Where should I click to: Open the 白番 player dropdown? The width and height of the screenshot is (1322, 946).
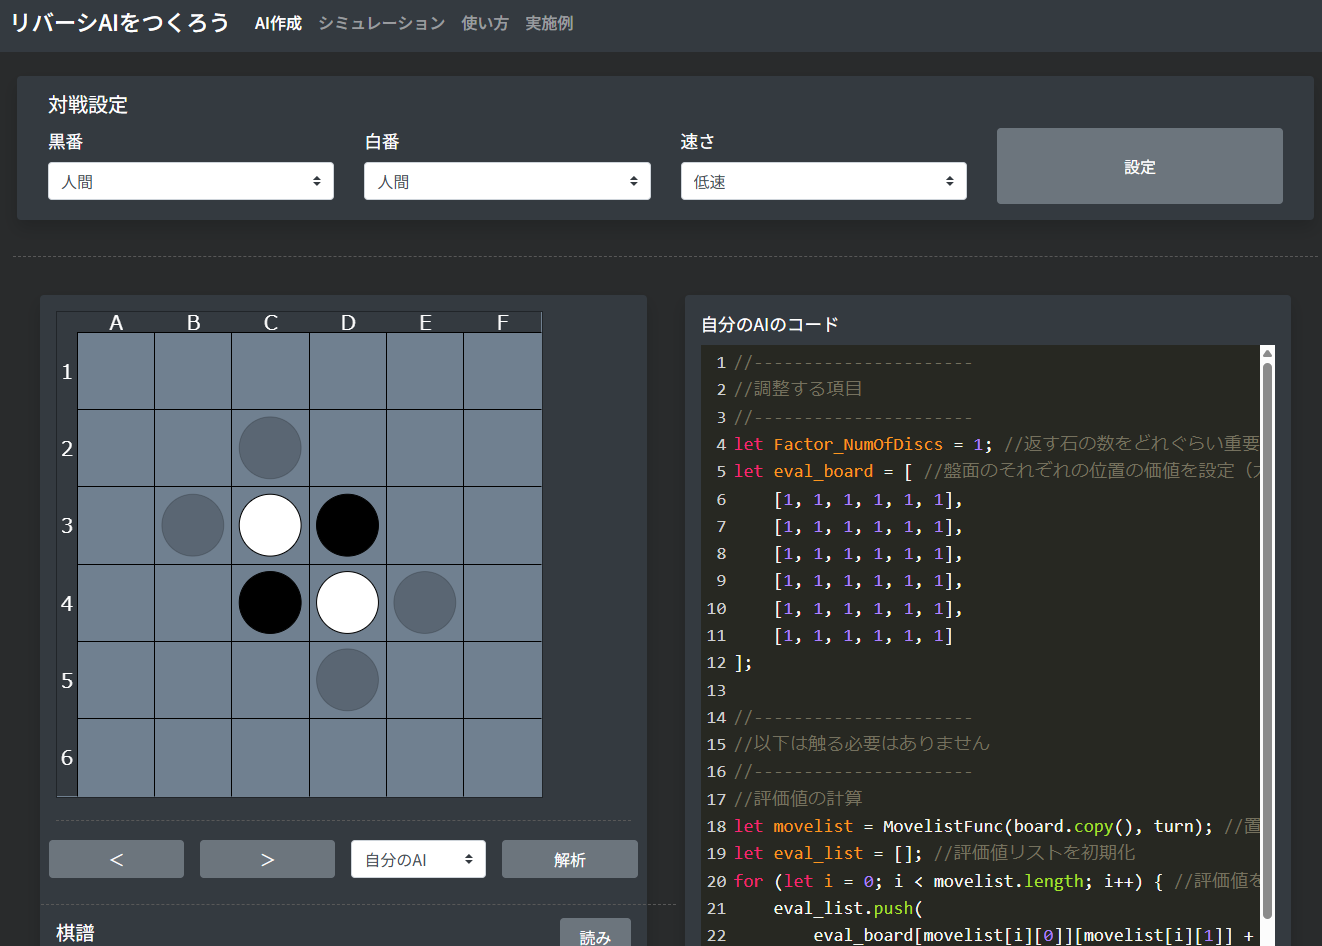[x=507, y=181]
